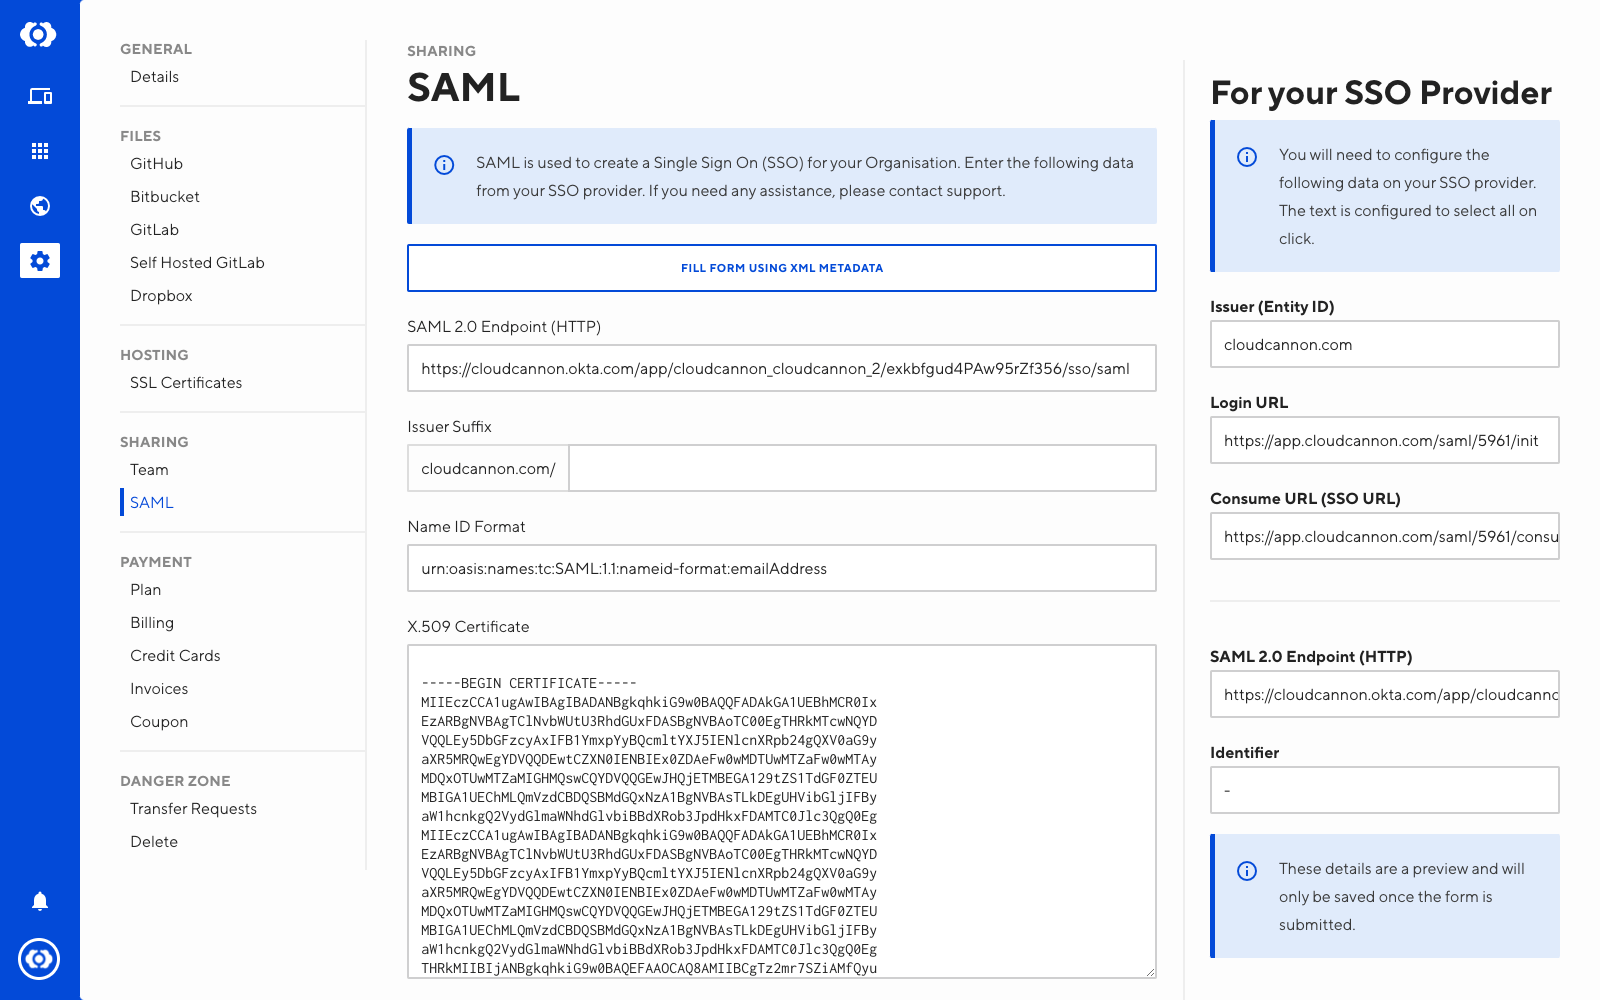Open the Sites devices icon
The image size is (1600, 1000).
(x=40, y=96)
